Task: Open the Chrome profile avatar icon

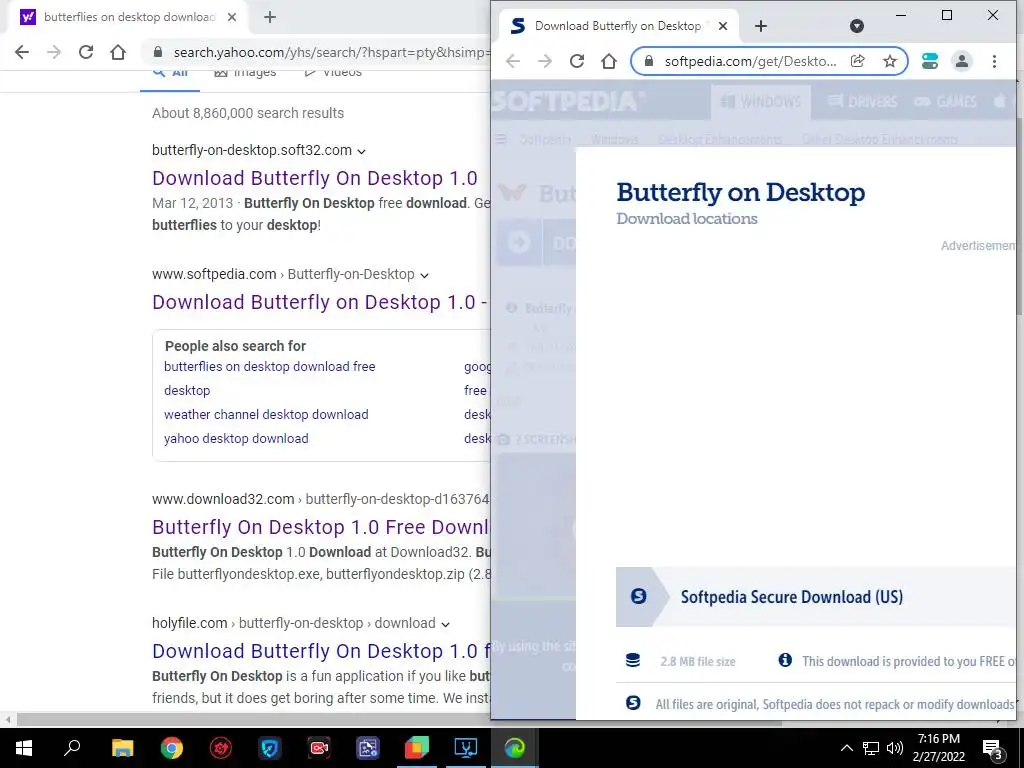Action: pos(962,61)
